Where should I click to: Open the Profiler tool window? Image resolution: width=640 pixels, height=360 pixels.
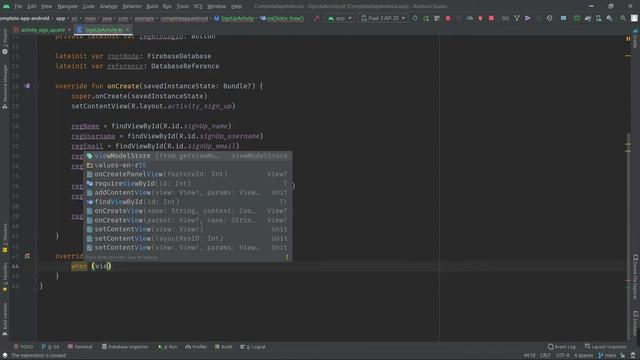click(196, 347)
